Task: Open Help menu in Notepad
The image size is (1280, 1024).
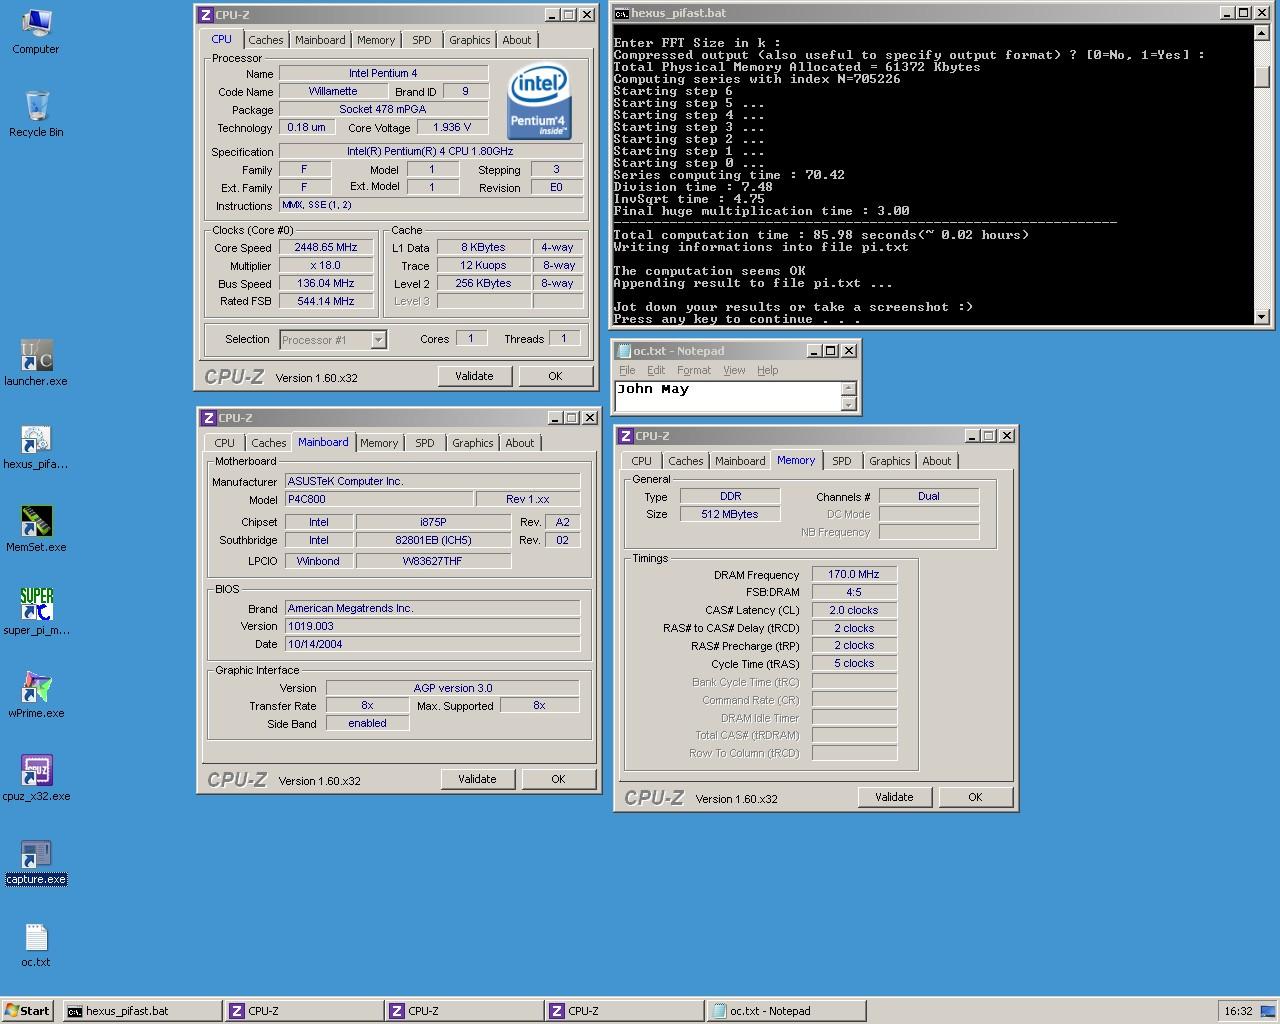Action: 767,370
